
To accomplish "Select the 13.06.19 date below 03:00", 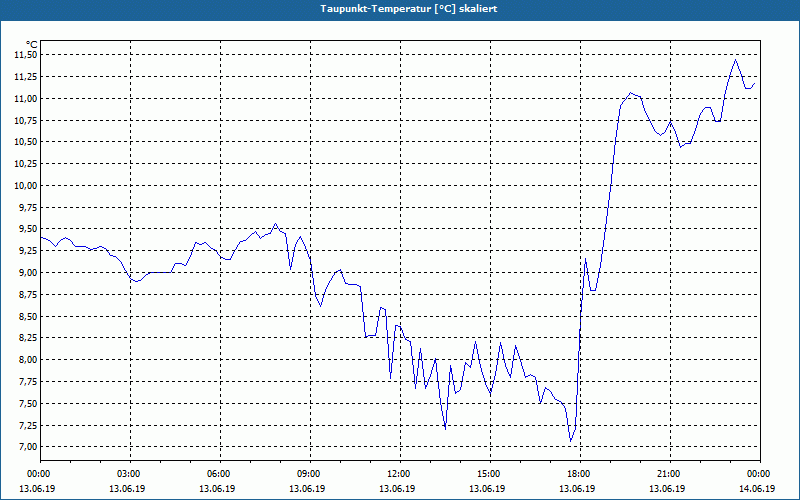I will point(127,488).
